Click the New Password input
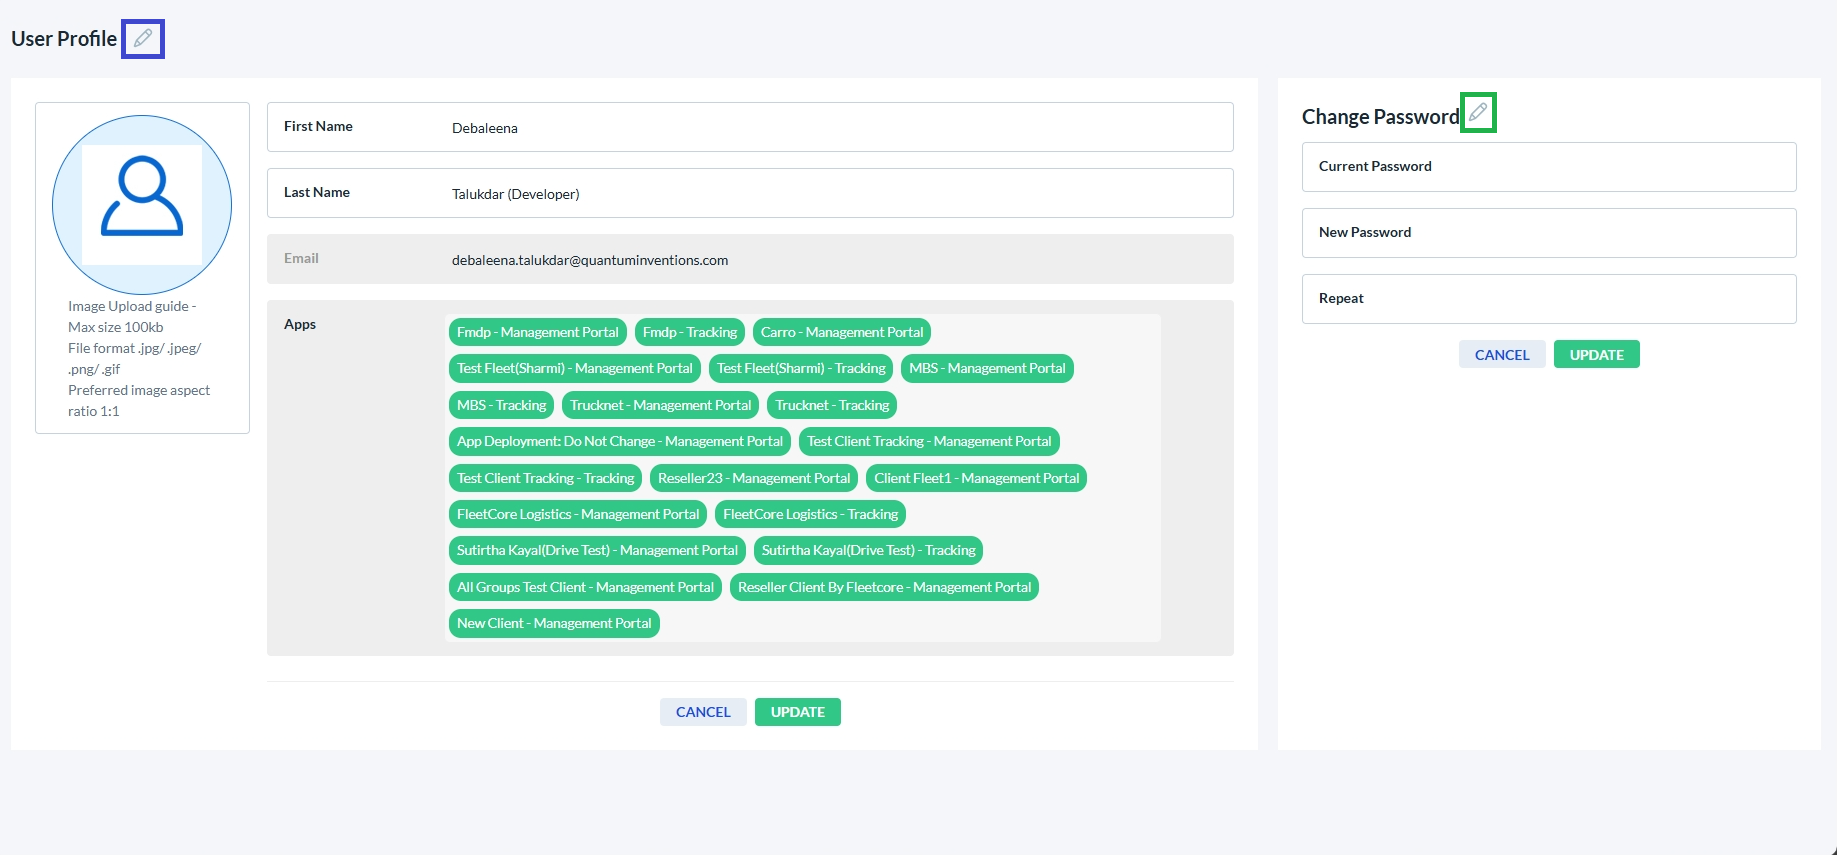The width and height of the screenshot is (1837, 855). click(x=1548, y=233)
